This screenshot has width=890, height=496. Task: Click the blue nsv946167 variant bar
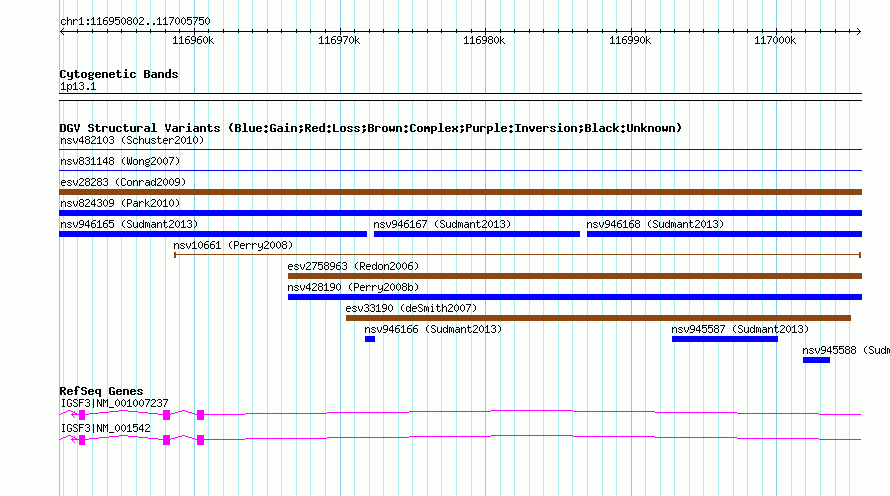[477, 234]
